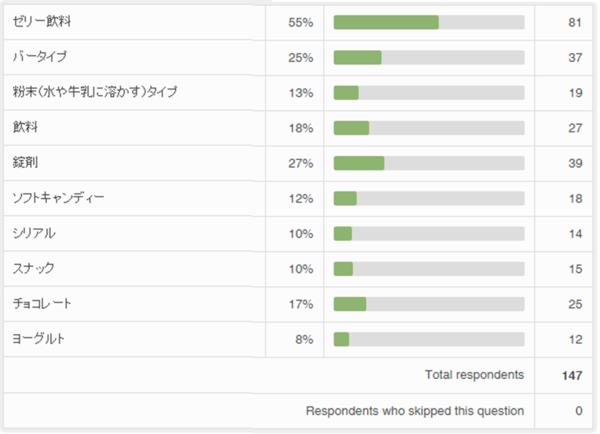
Task: Click the 55% percentage value
Action: pyautogui.click(x=301, y=22)
